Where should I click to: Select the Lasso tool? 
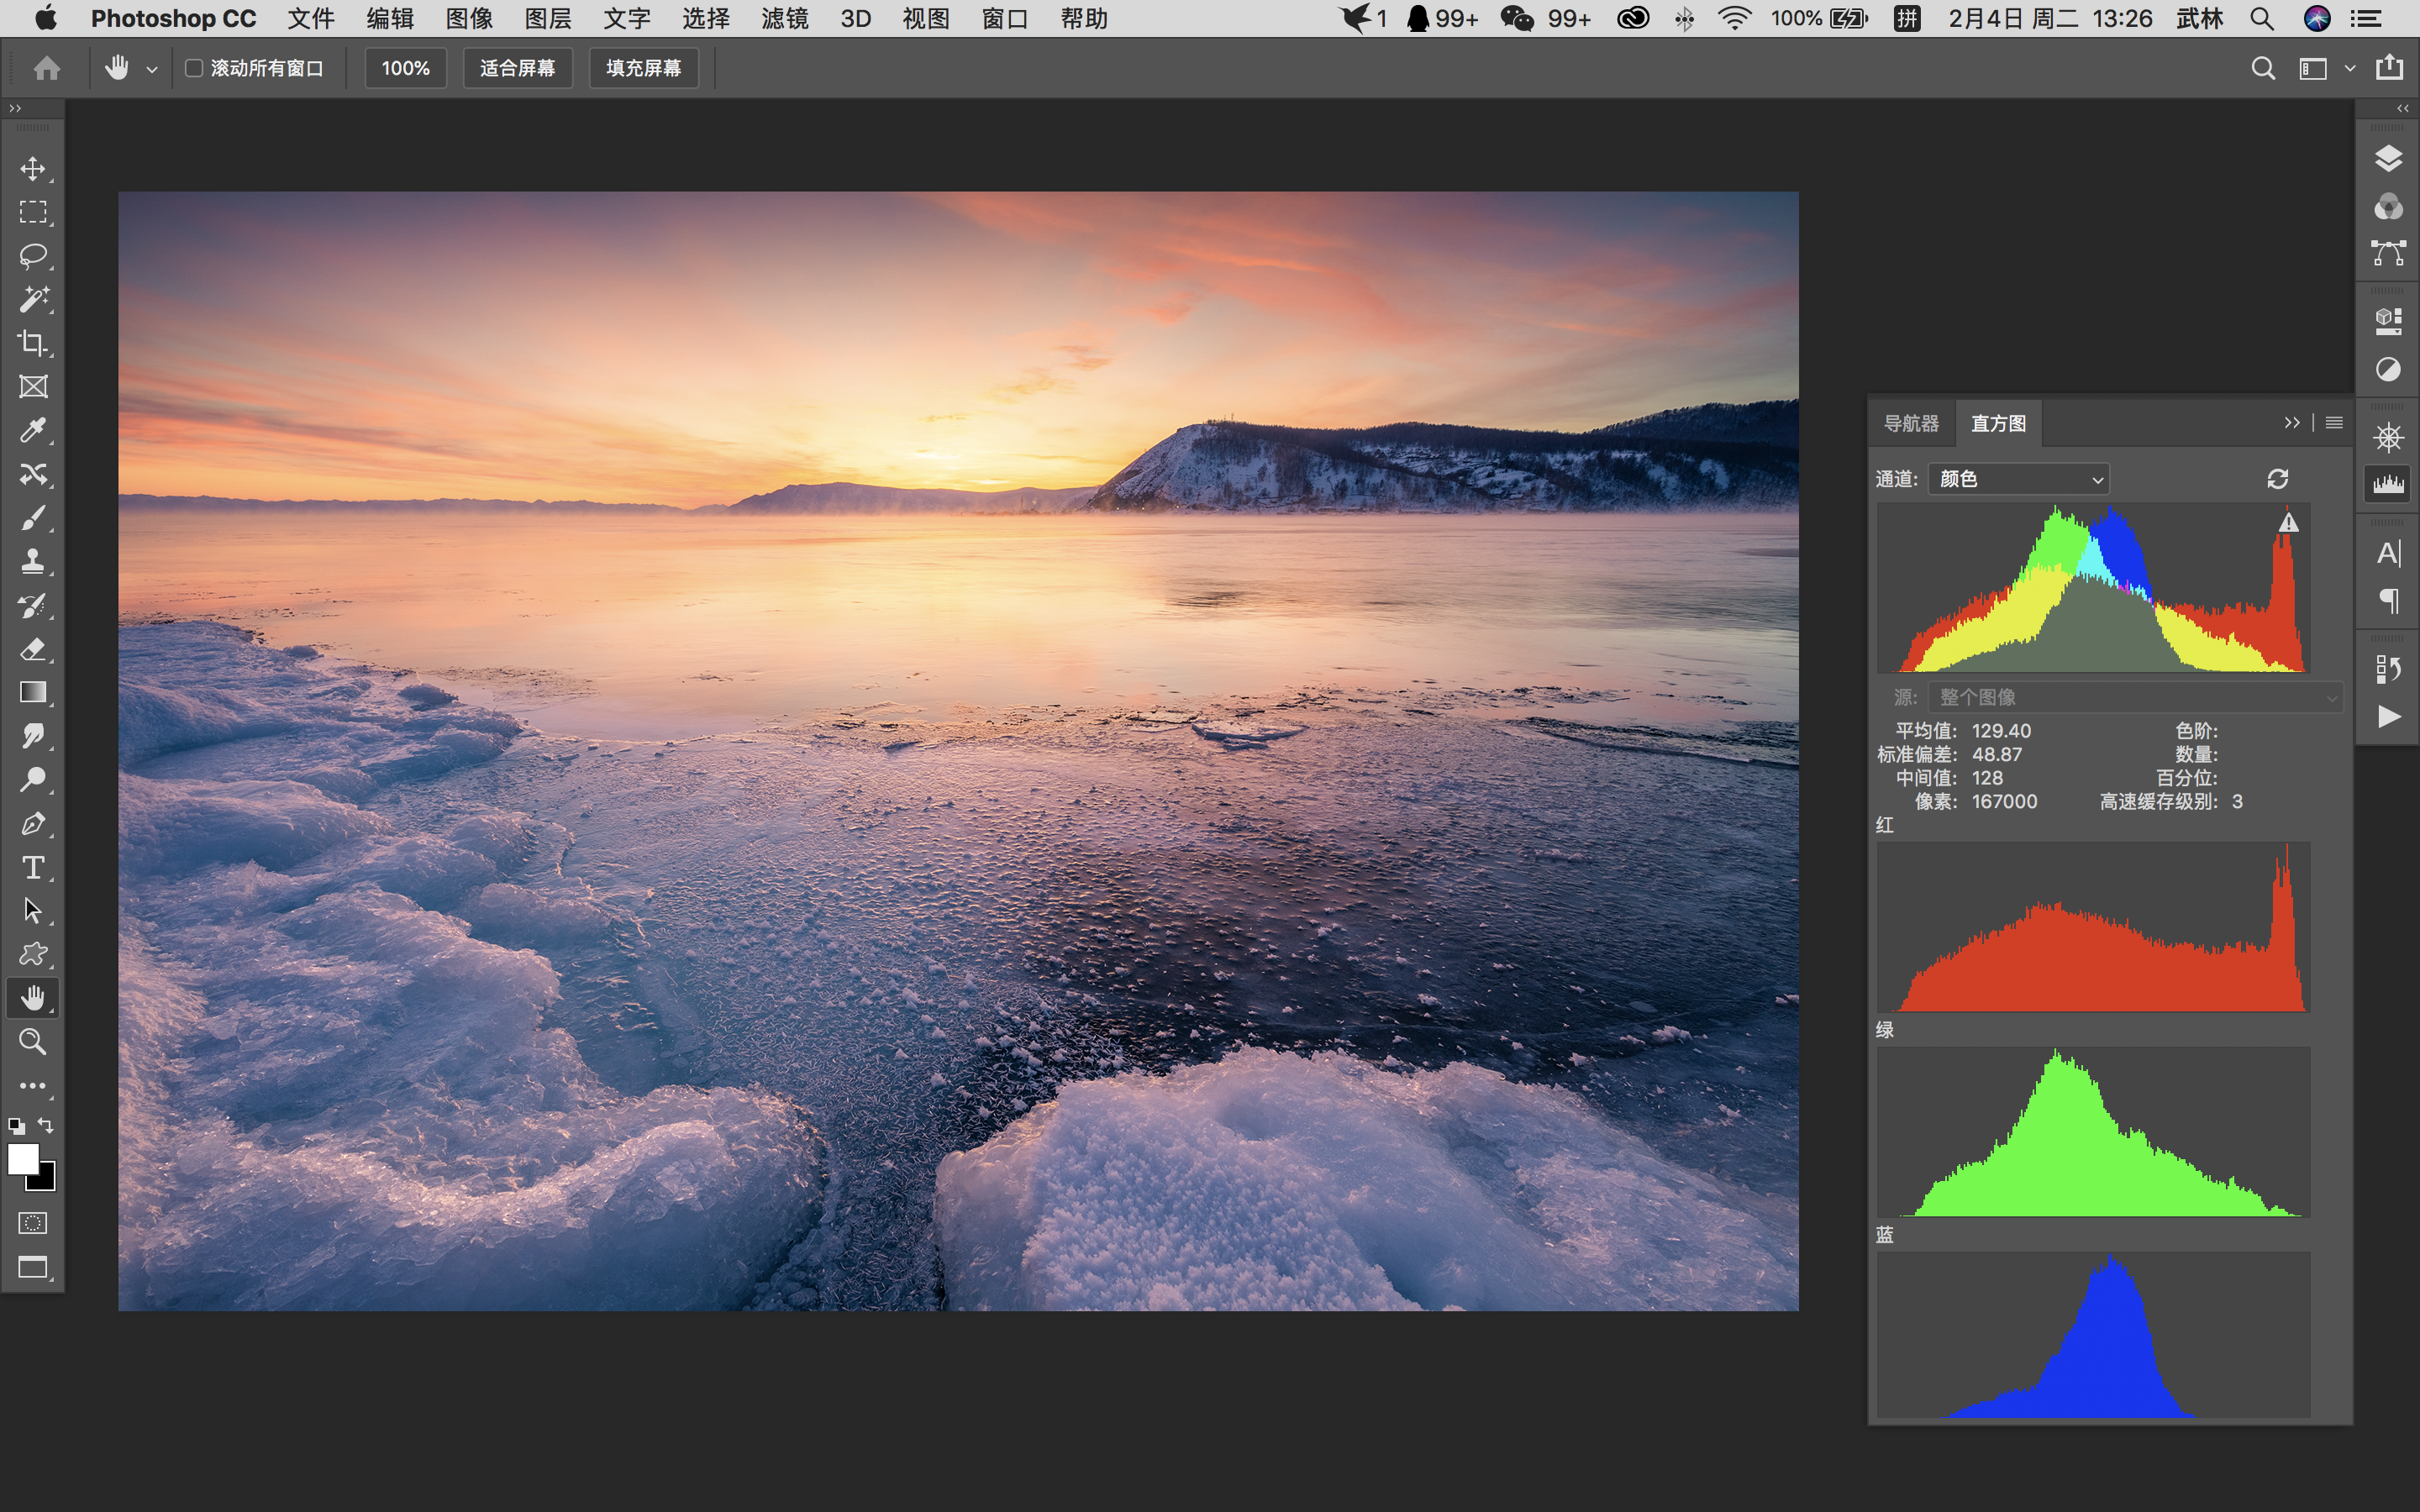click(33, 256)
